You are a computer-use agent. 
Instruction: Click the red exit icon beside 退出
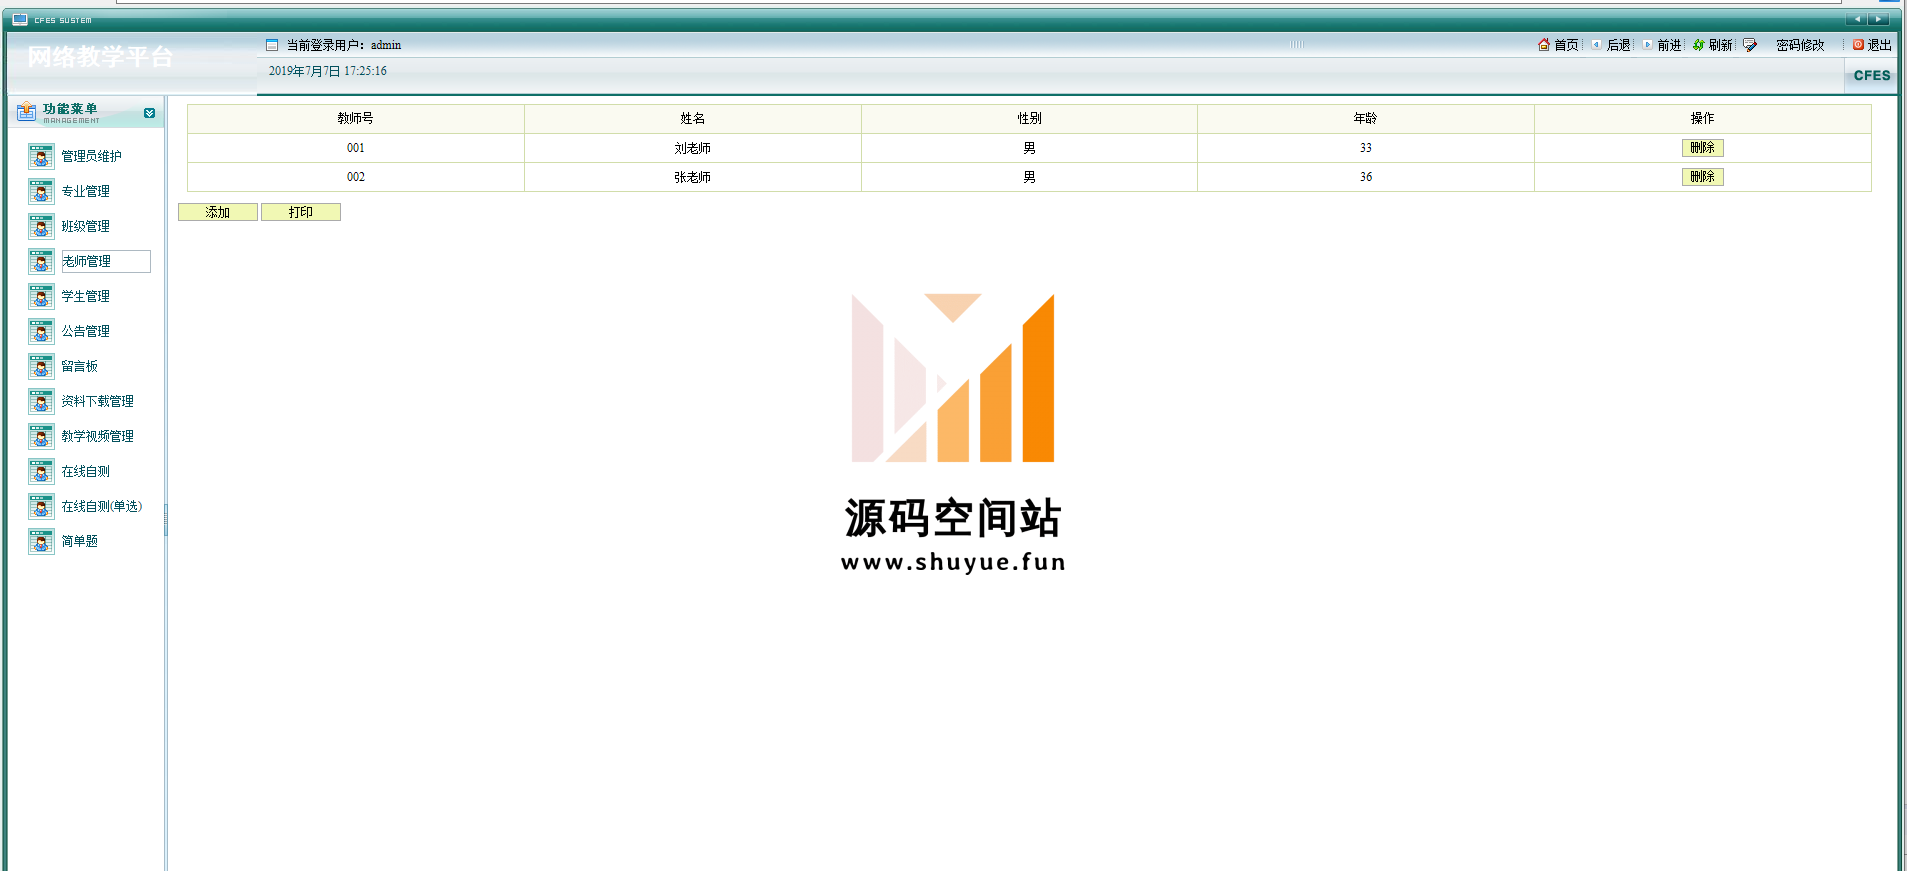1859,45
